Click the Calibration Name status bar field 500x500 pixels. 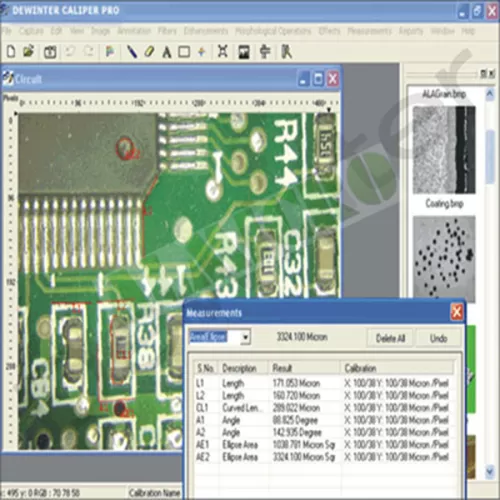point(154,493)
